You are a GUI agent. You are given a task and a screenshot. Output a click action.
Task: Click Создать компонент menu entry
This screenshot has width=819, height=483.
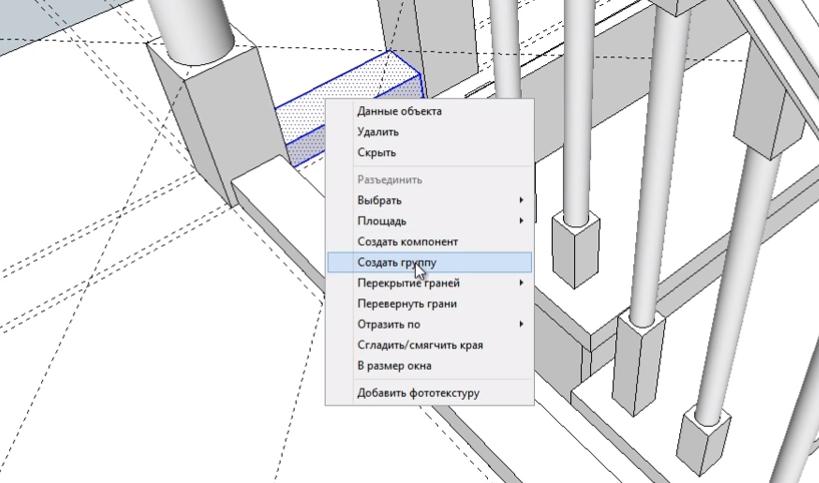pos(429,242)
